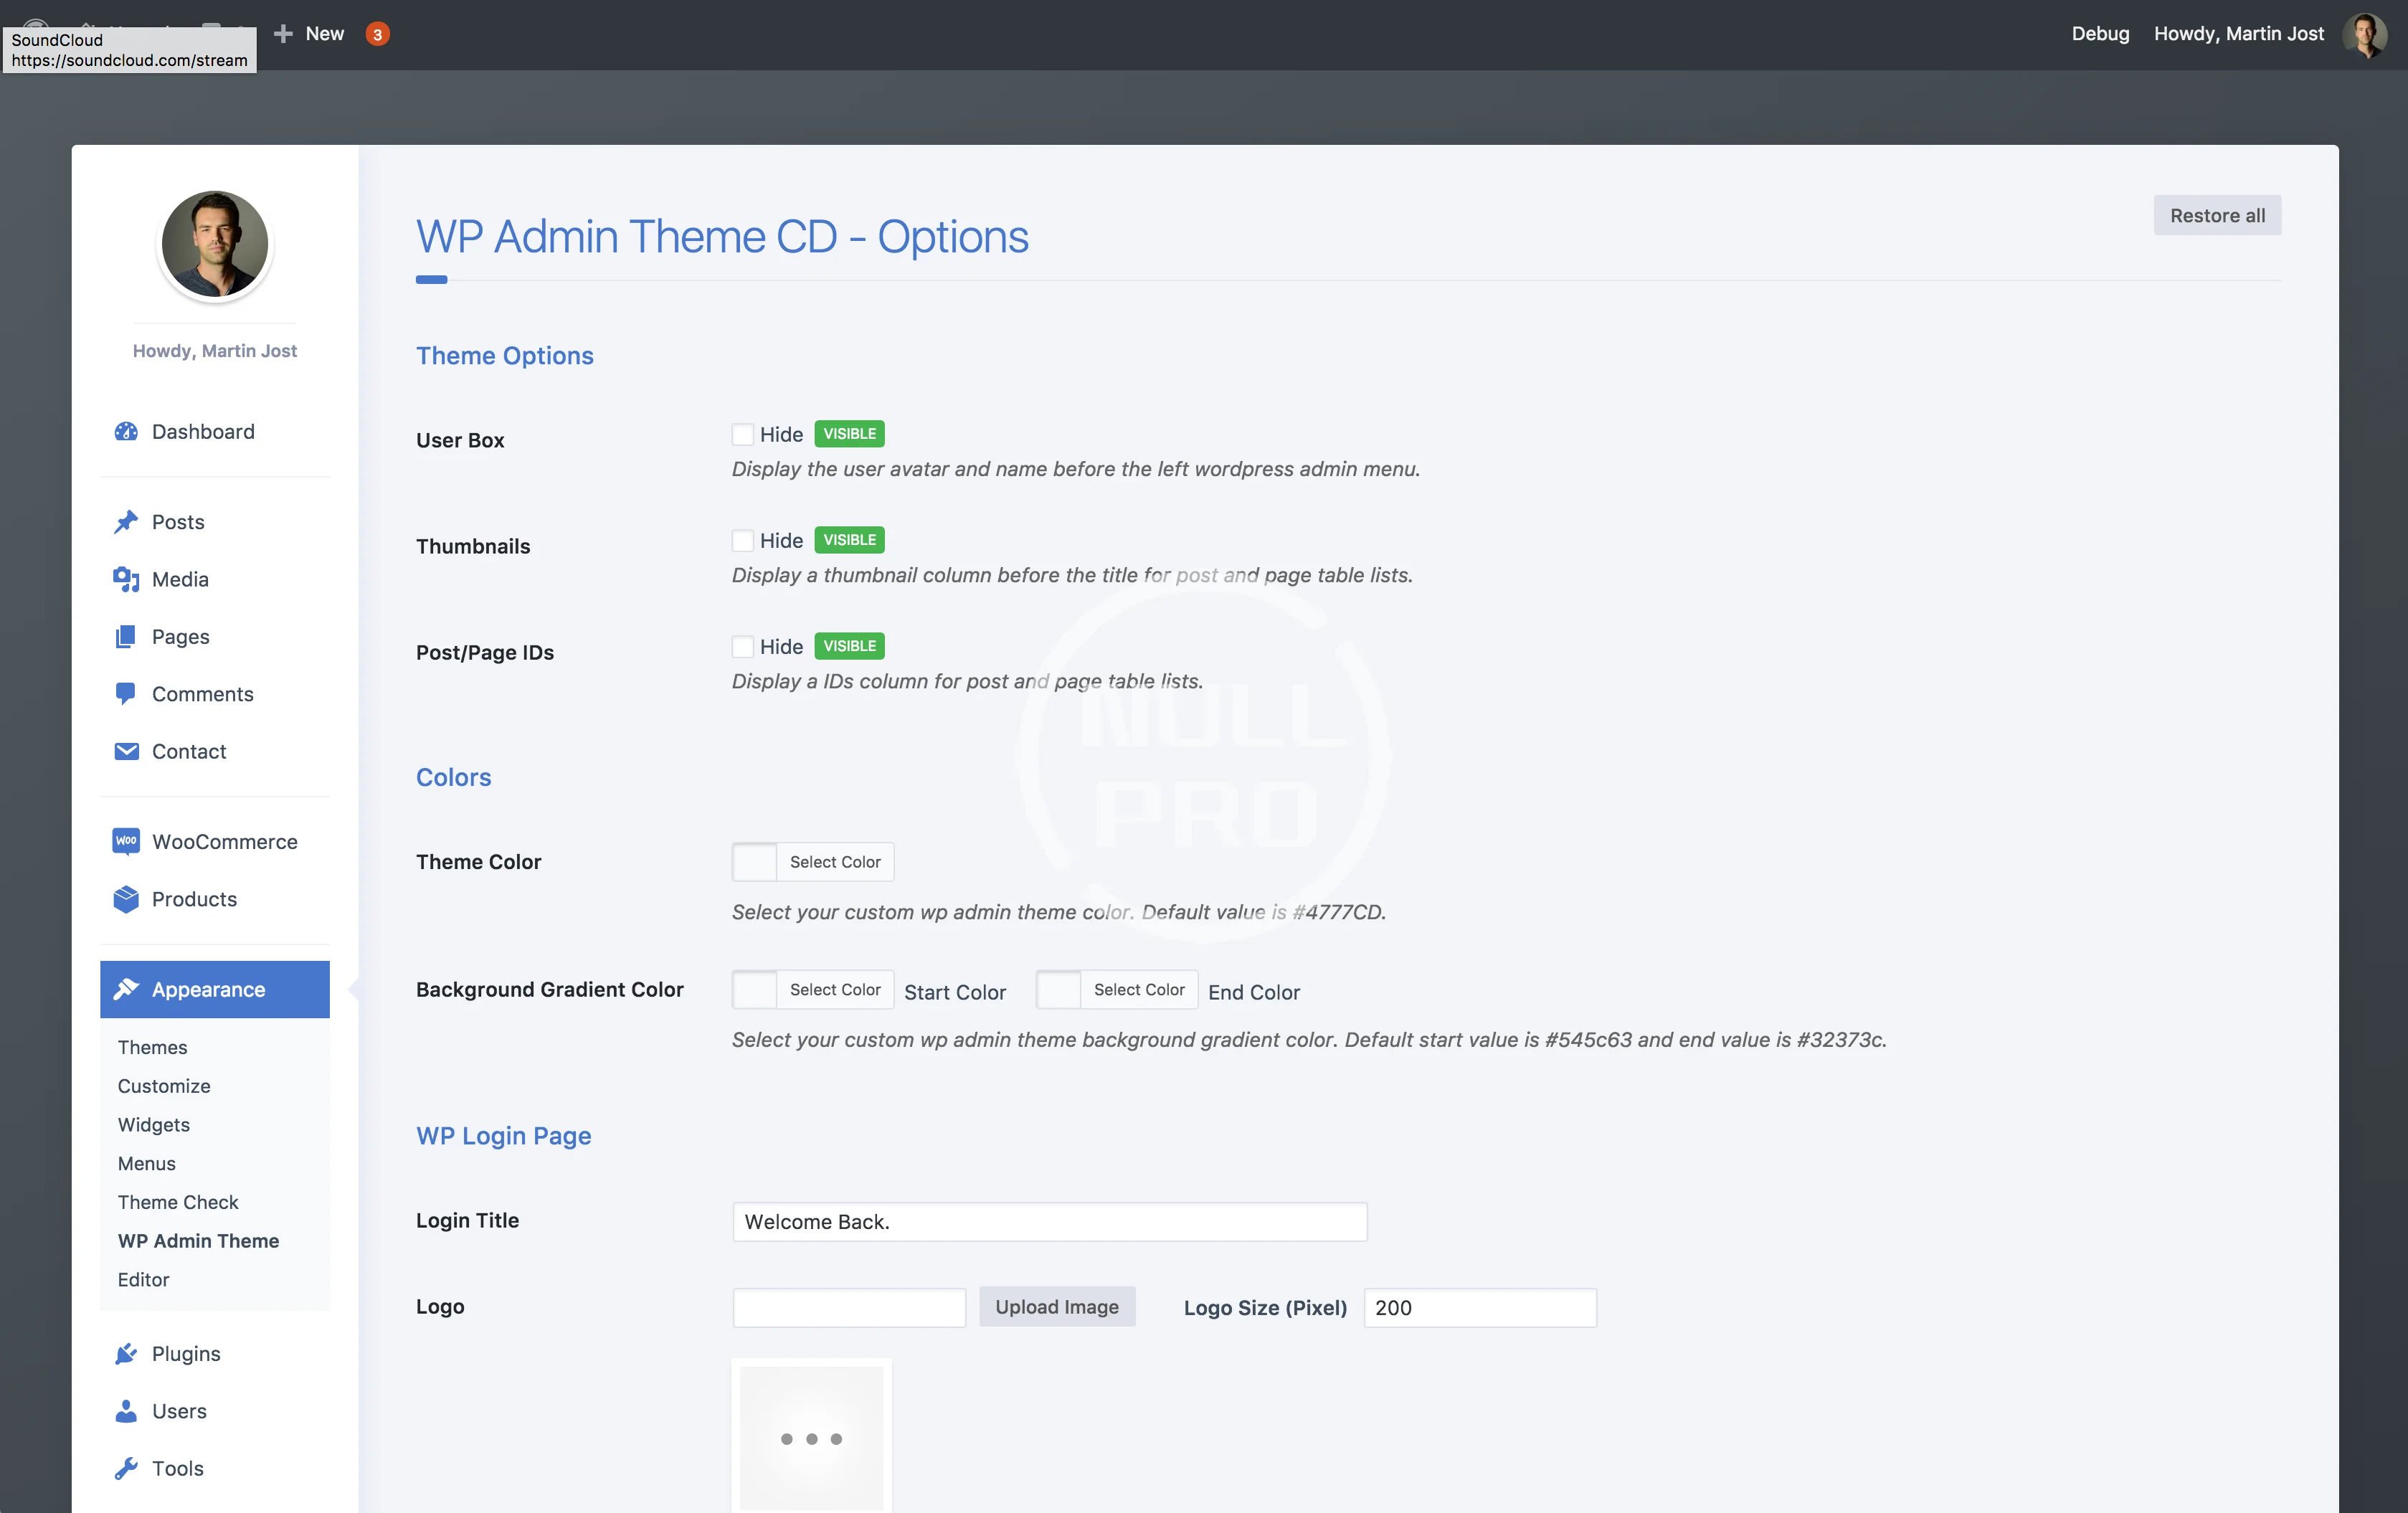
Task: Open the Theme Check submenu item
Action: tap(178, 1202)
